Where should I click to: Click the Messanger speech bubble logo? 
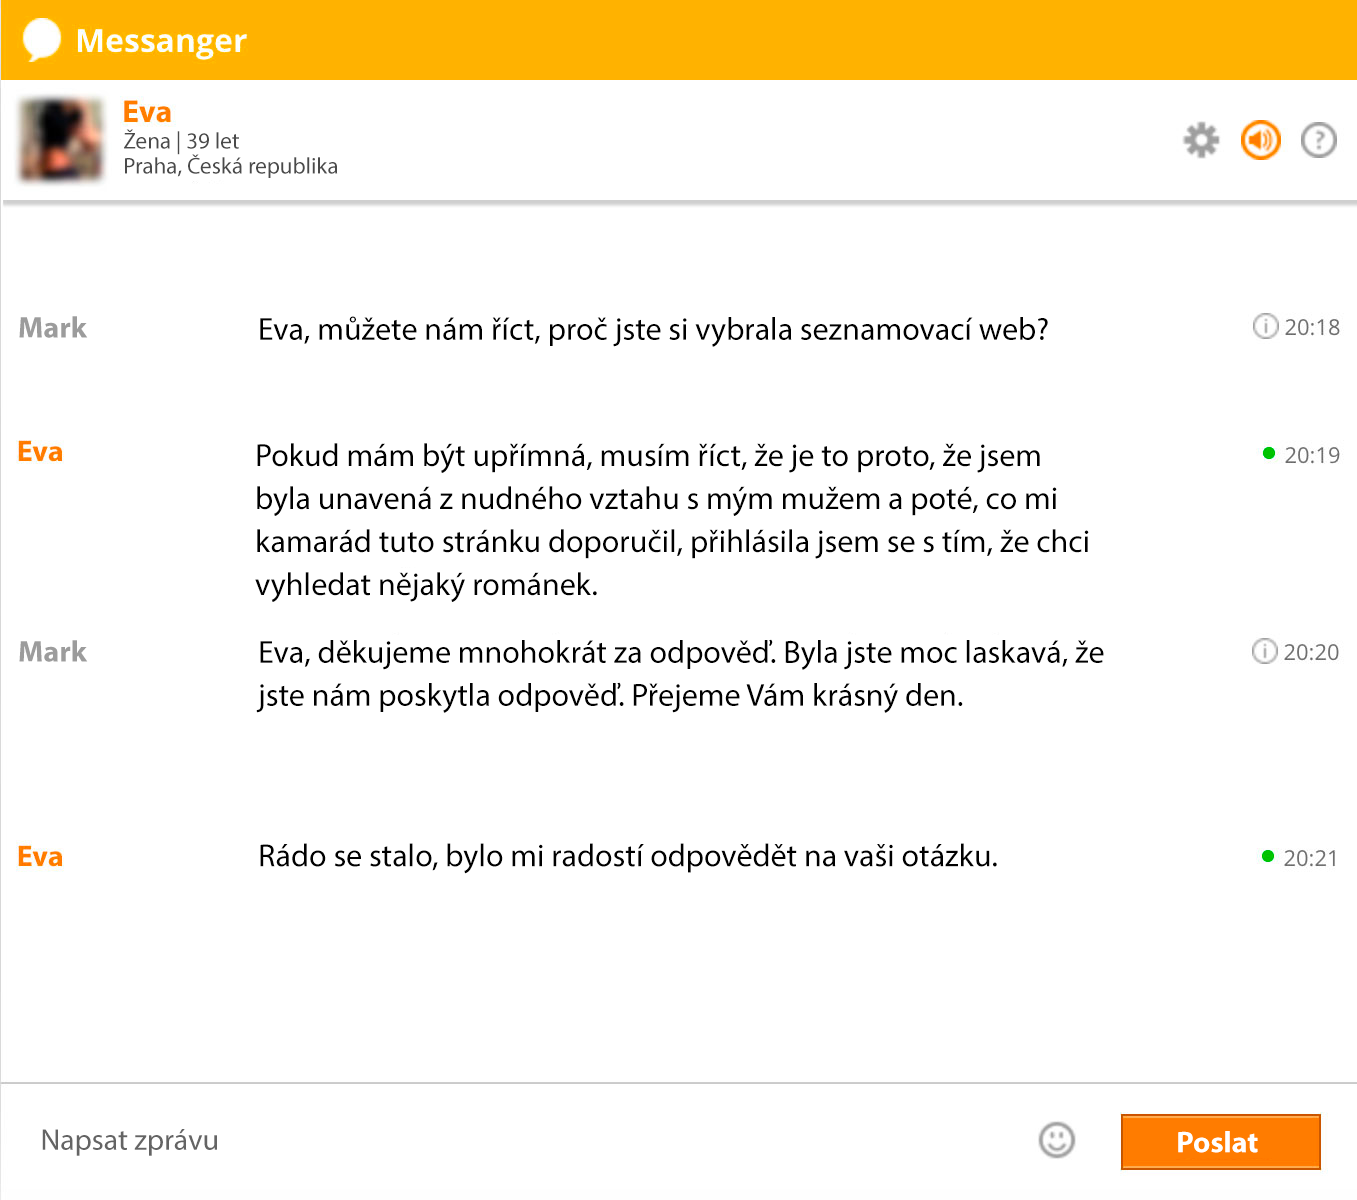point(42,40)
